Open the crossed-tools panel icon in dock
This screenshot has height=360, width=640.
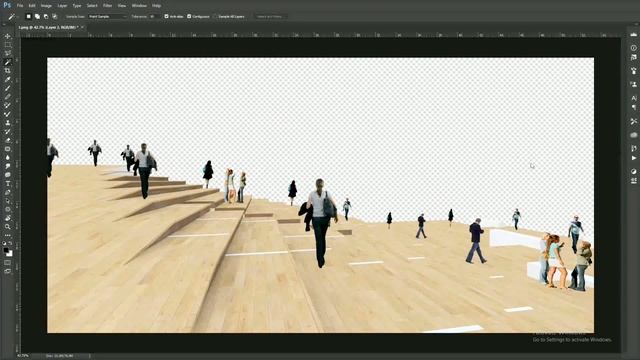(x=633, y=121)
